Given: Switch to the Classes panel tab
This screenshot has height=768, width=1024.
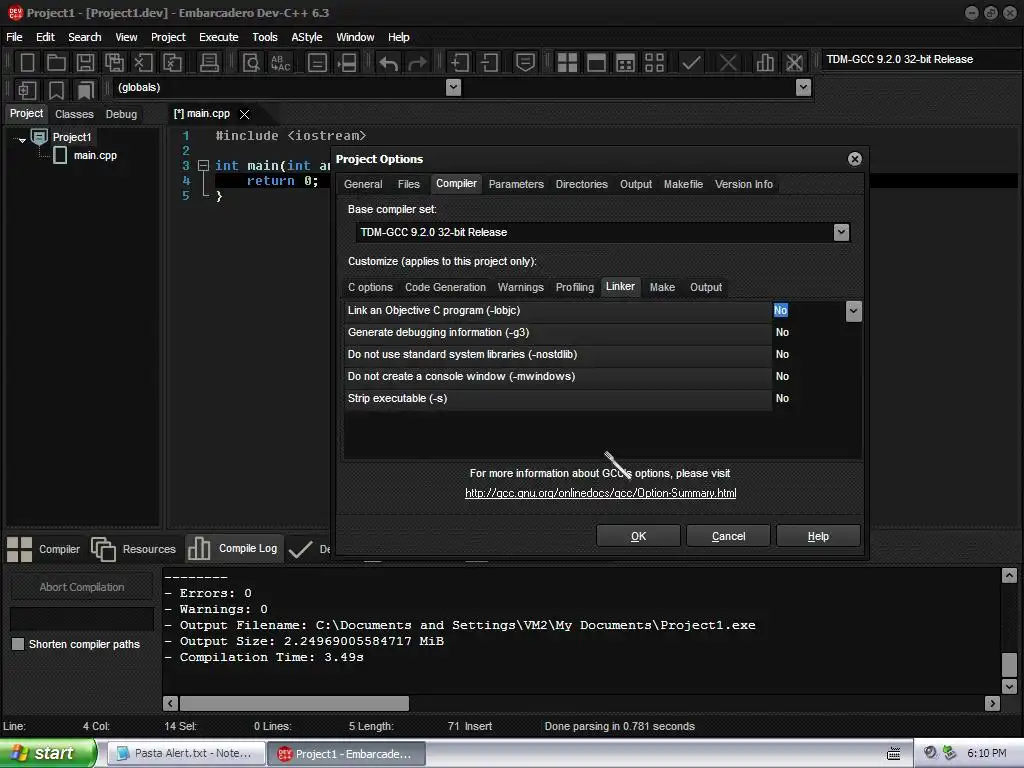Looking at the screenshot, I should [74, 114].
